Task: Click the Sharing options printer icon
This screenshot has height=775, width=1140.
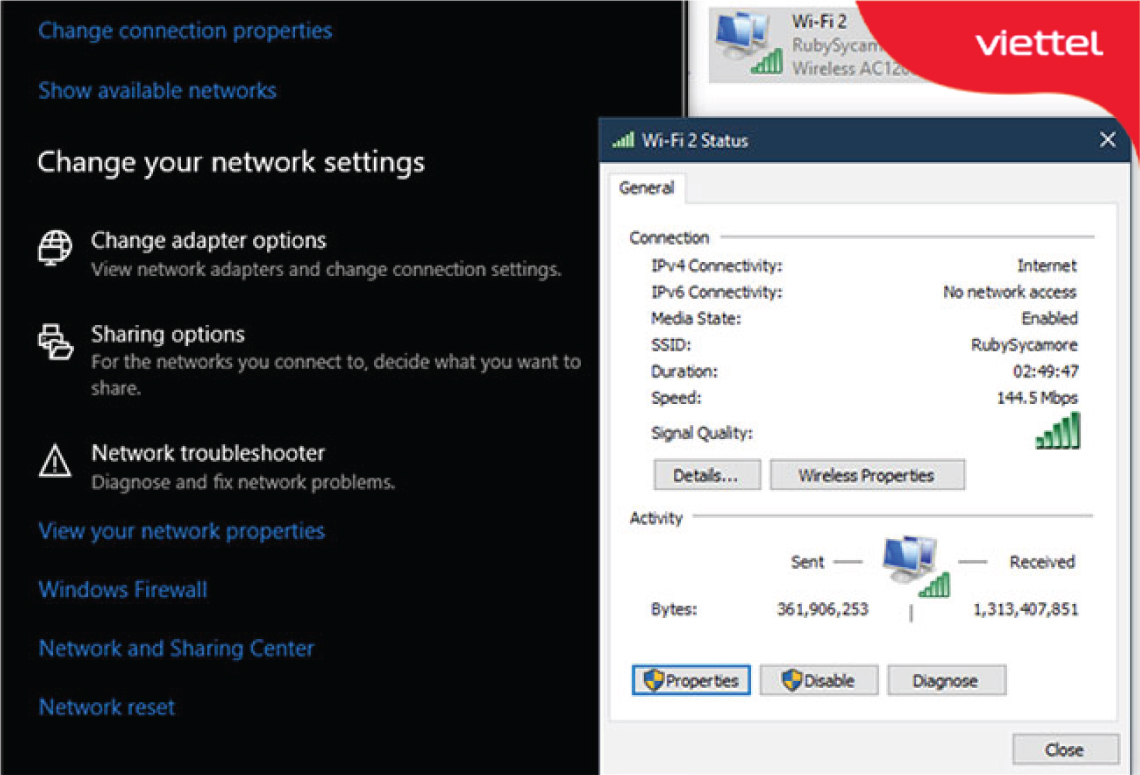Action: tap(56, 341)
